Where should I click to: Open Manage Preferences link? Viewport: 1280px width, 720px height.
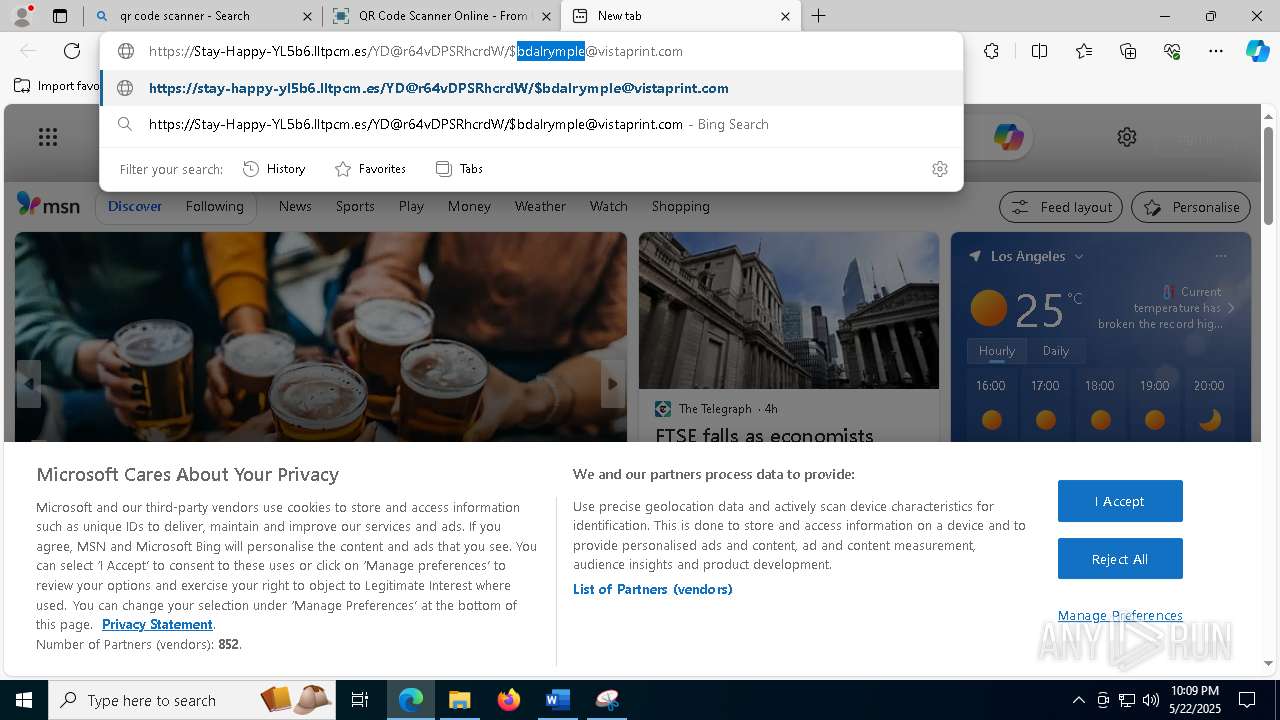coord(1120,615)
